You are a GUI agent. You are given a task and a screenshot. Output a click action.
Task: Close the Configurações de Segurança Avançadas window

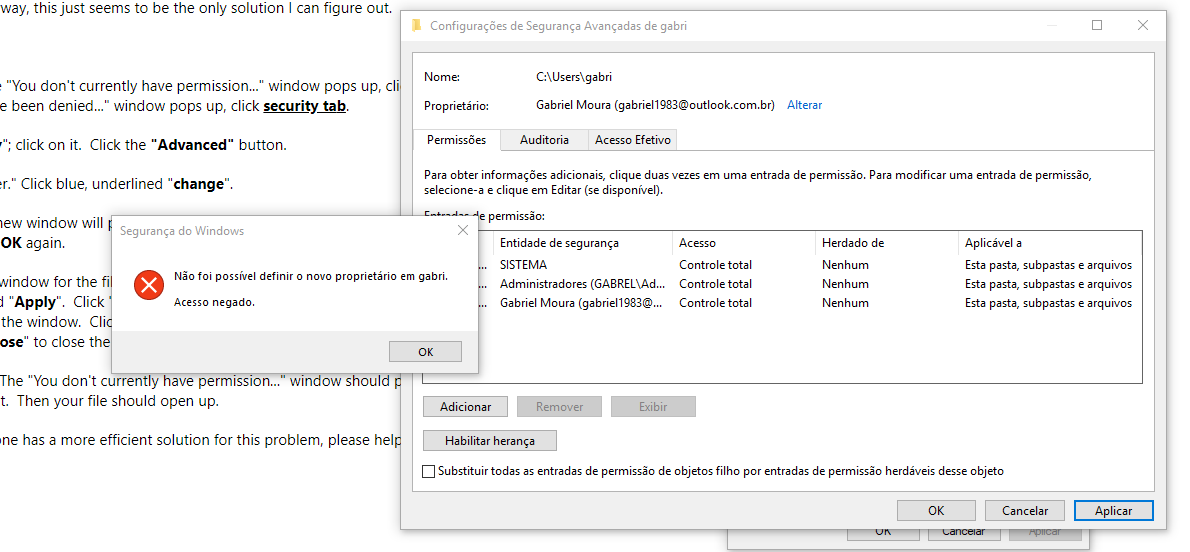click(x=1143, y=25)
